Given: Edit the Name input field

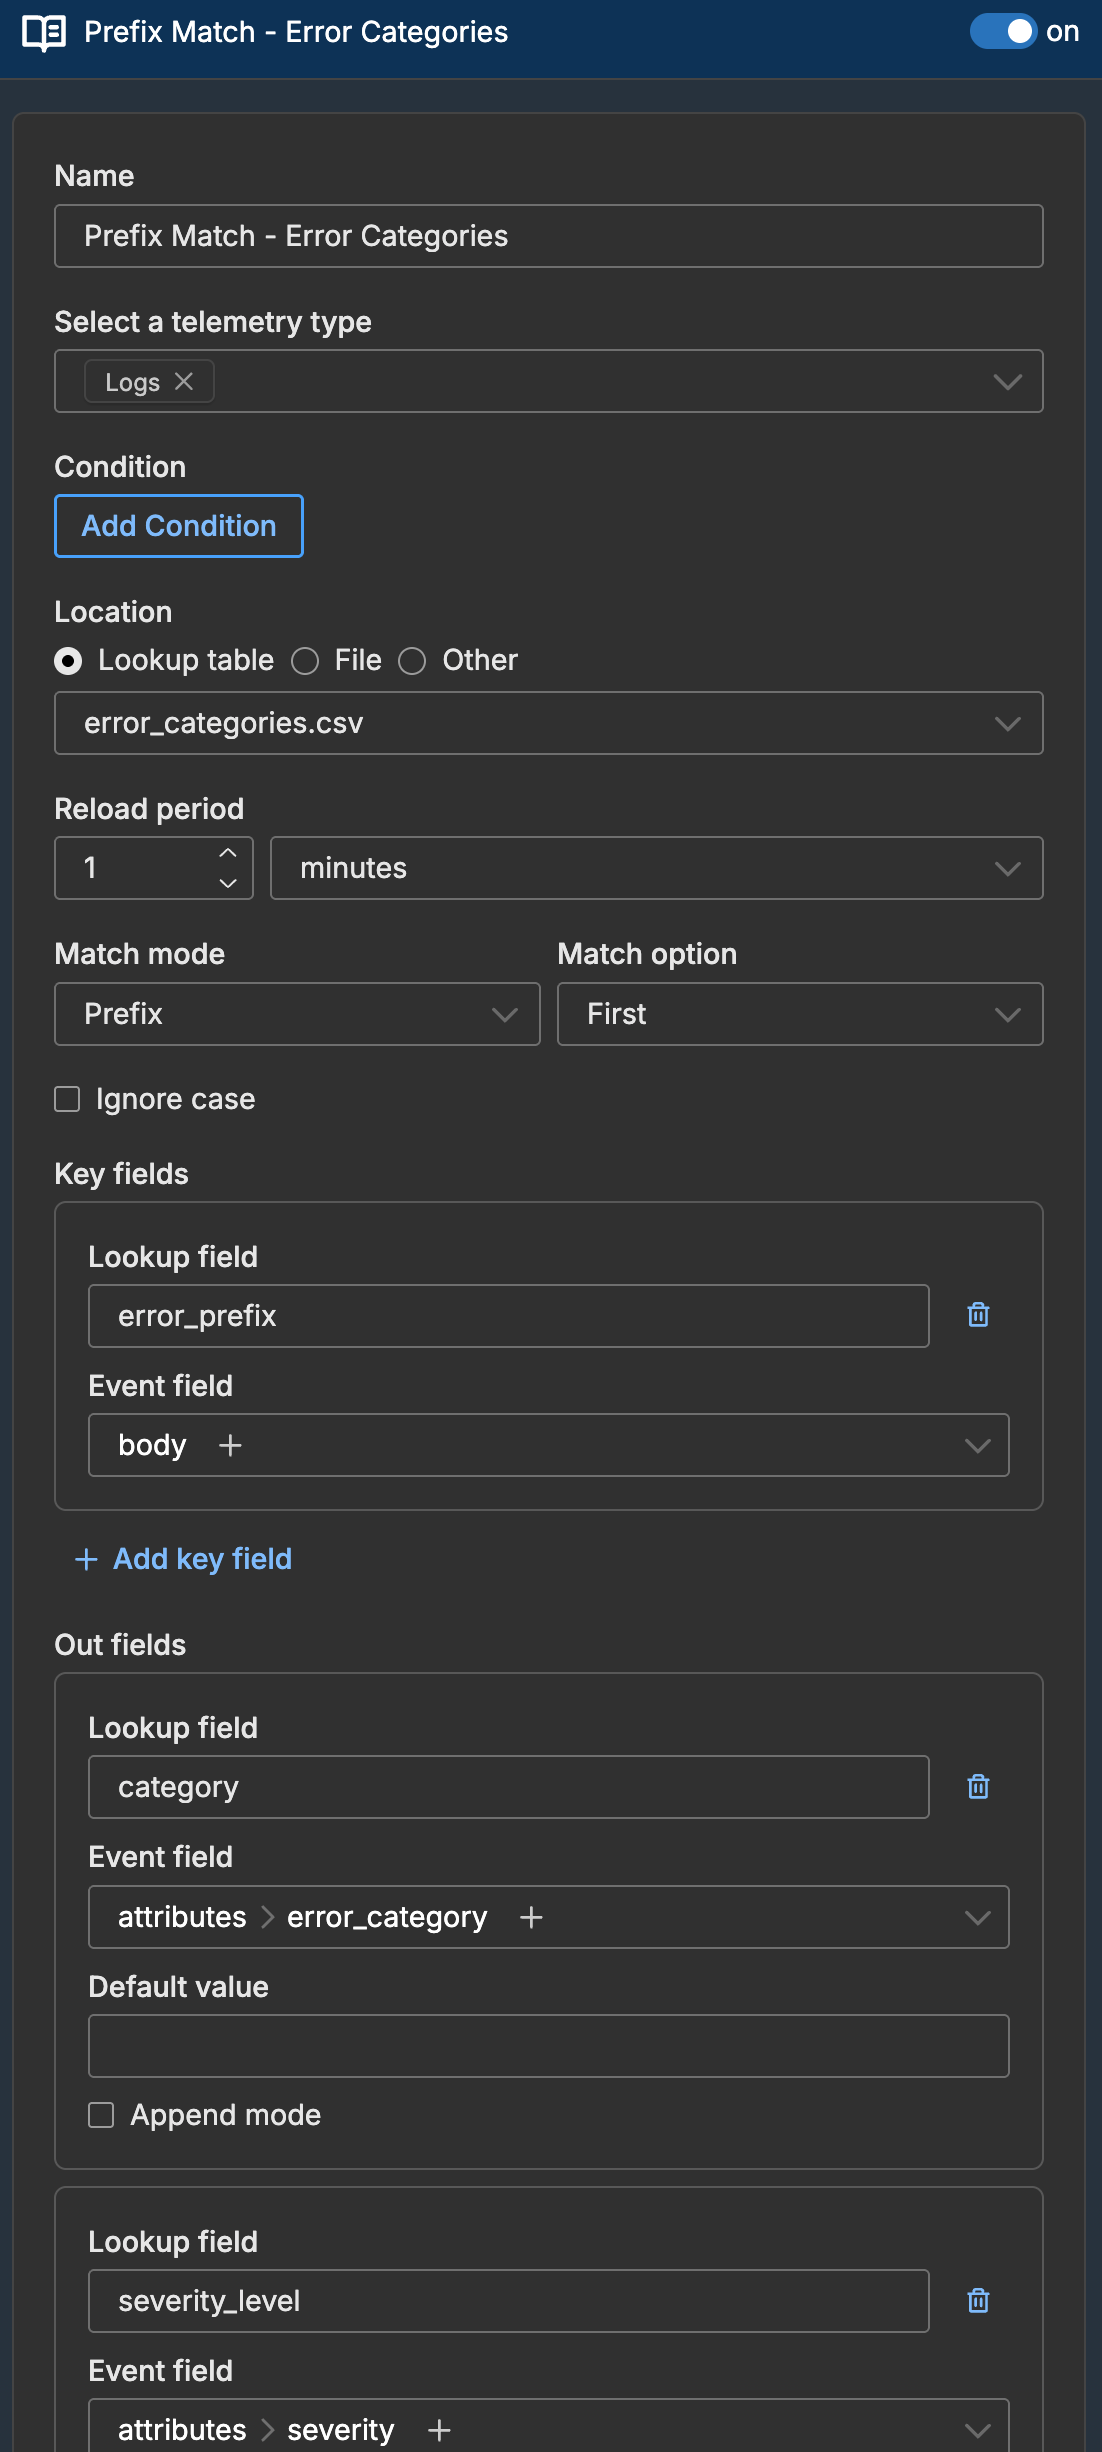Looking at the screenshot, I should pos(549,236).
